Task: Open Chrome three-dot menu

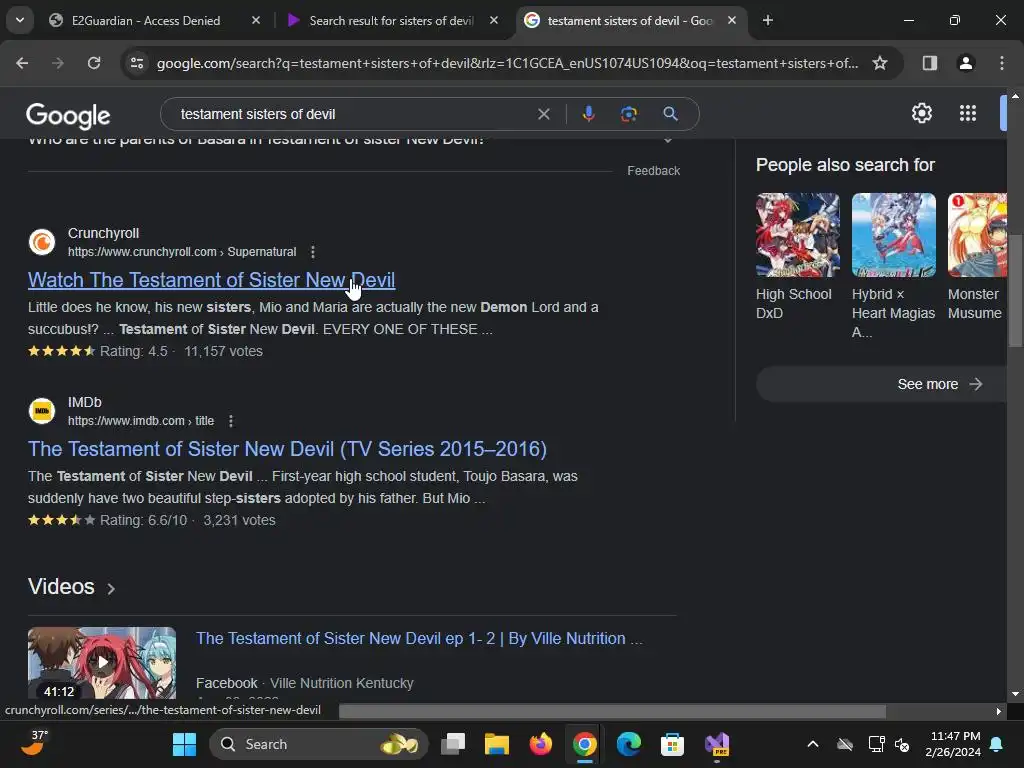Action: click(x=1002, y=63)
